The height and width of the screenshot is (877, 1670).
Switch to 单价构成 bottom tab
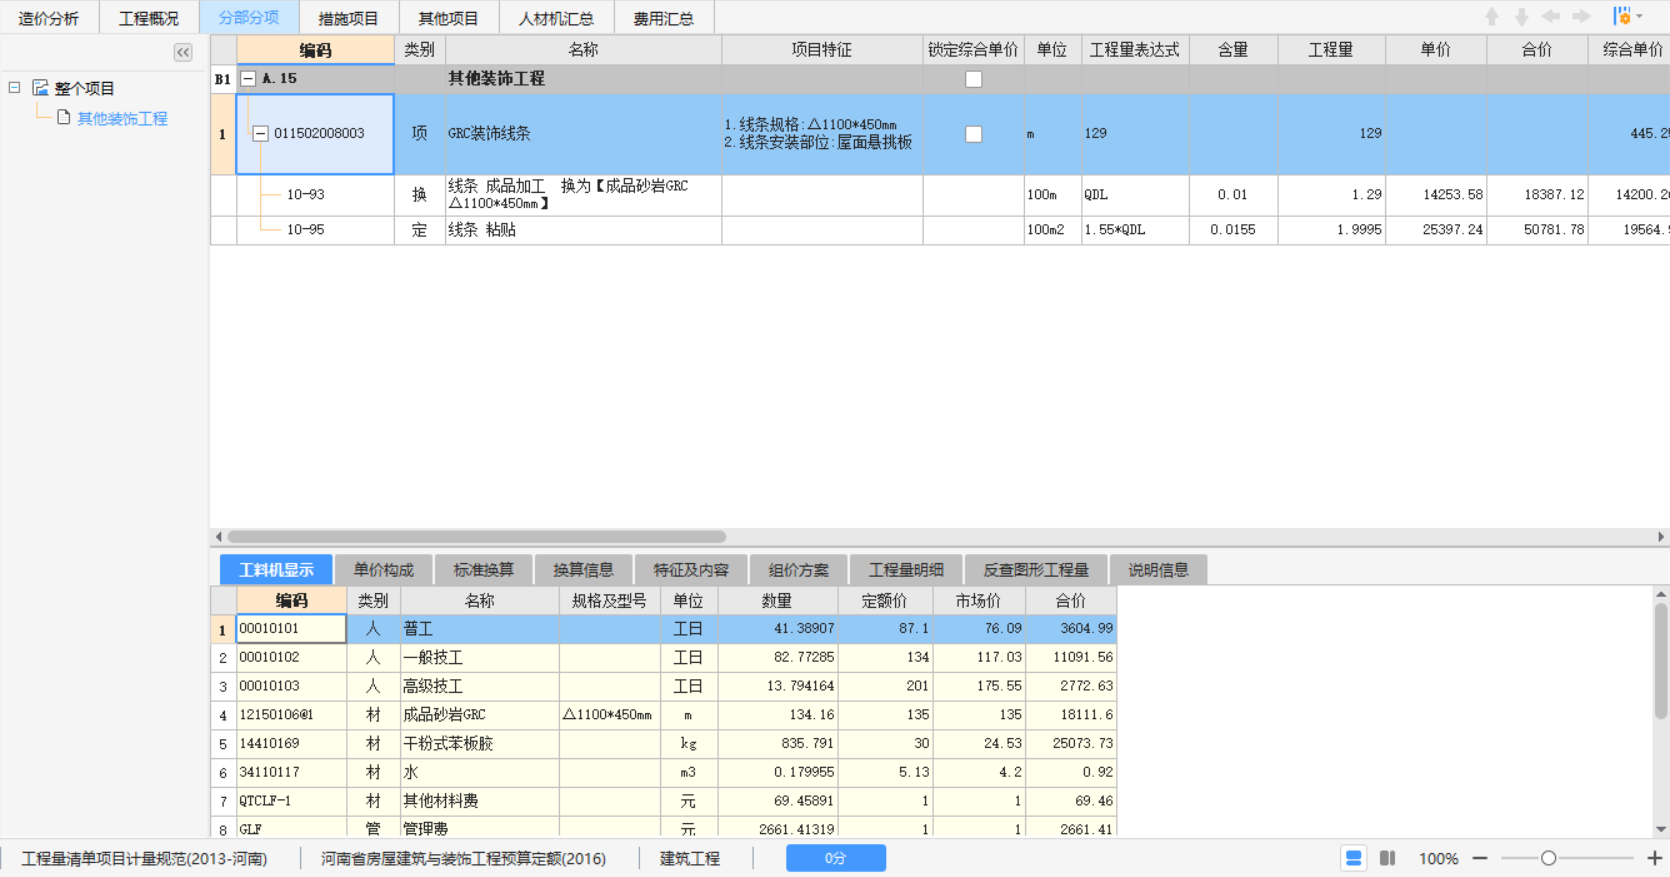[x=384, y=570]
